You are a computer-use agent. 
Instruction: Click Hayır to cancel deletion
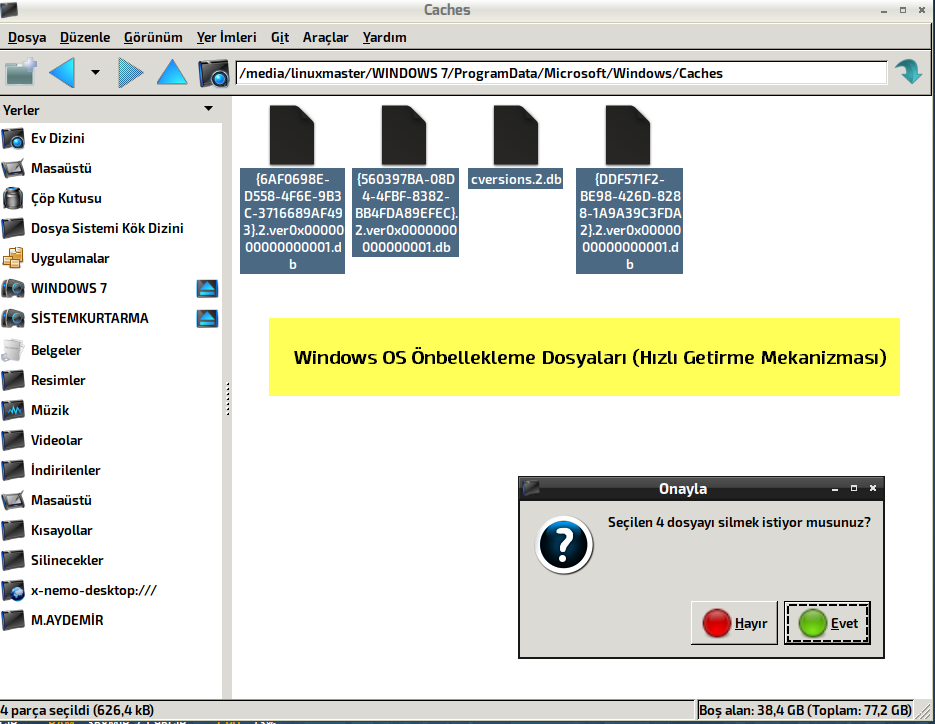coord(734,623)
